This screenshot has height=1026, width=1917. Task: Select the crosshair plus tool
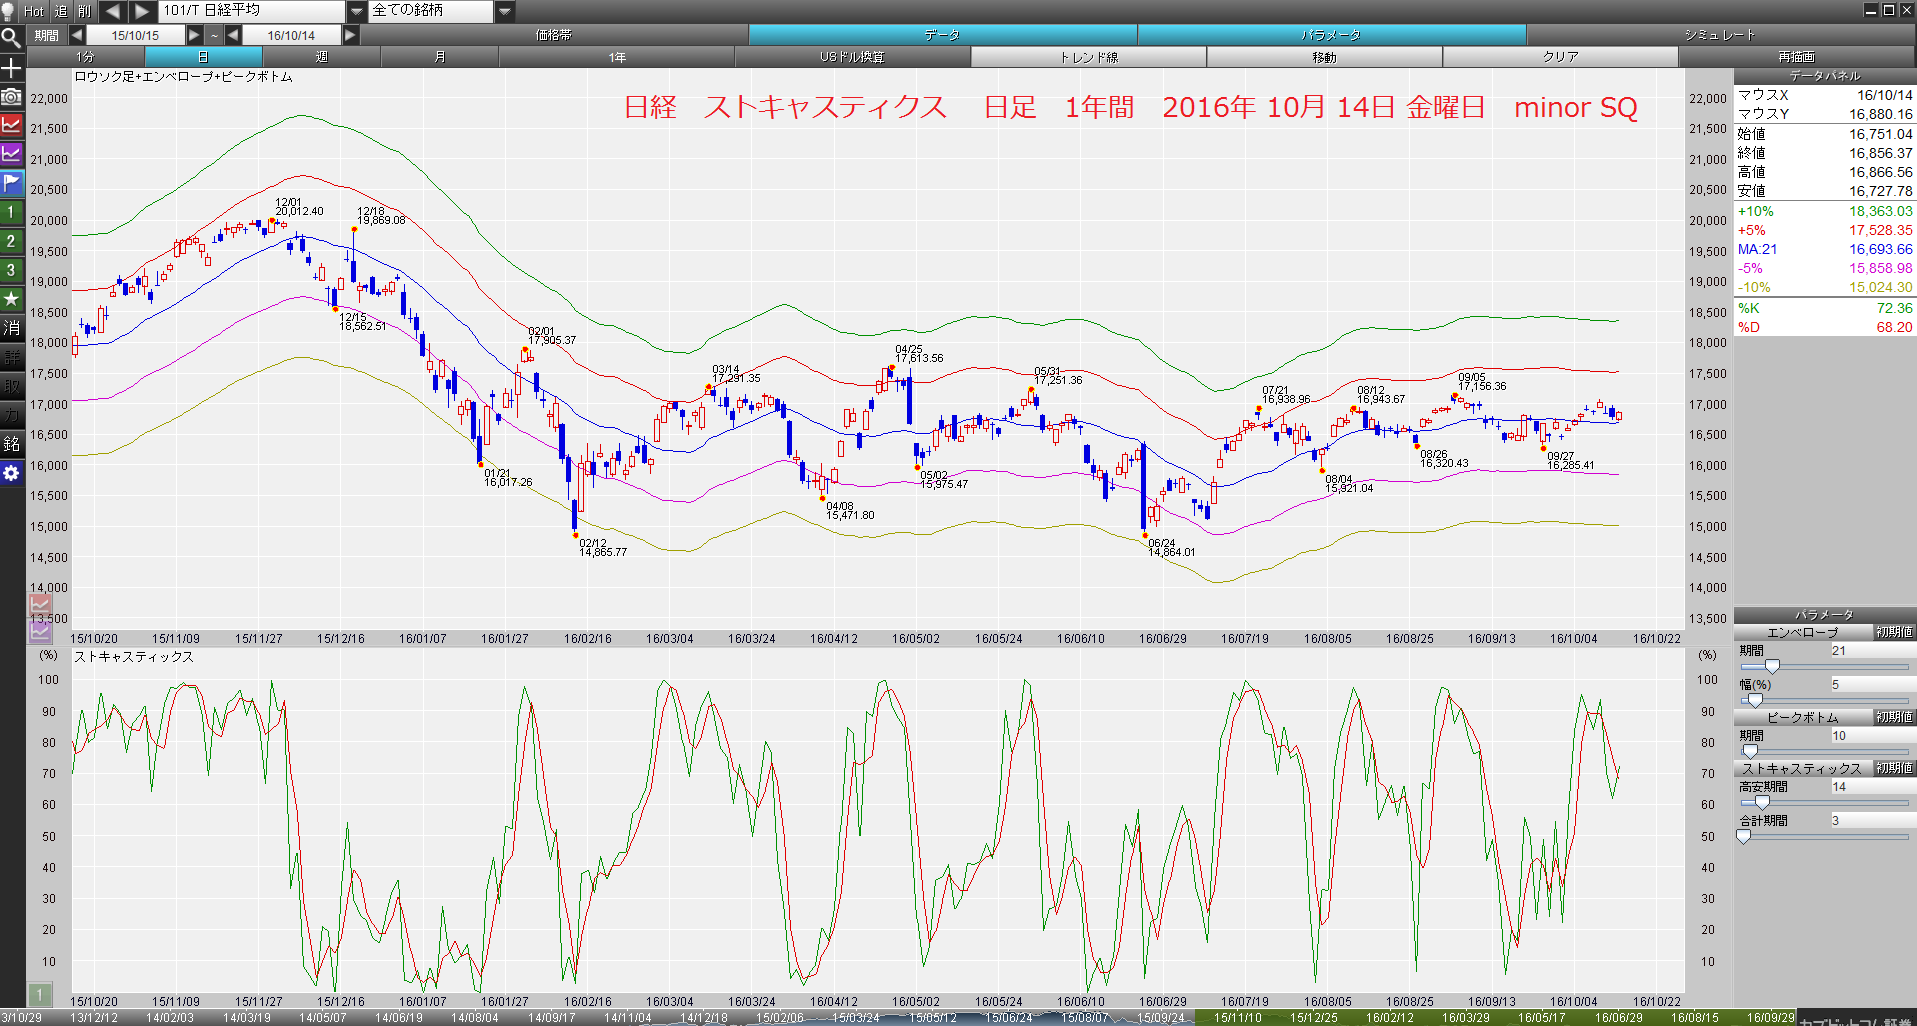[x=11, y=68]
